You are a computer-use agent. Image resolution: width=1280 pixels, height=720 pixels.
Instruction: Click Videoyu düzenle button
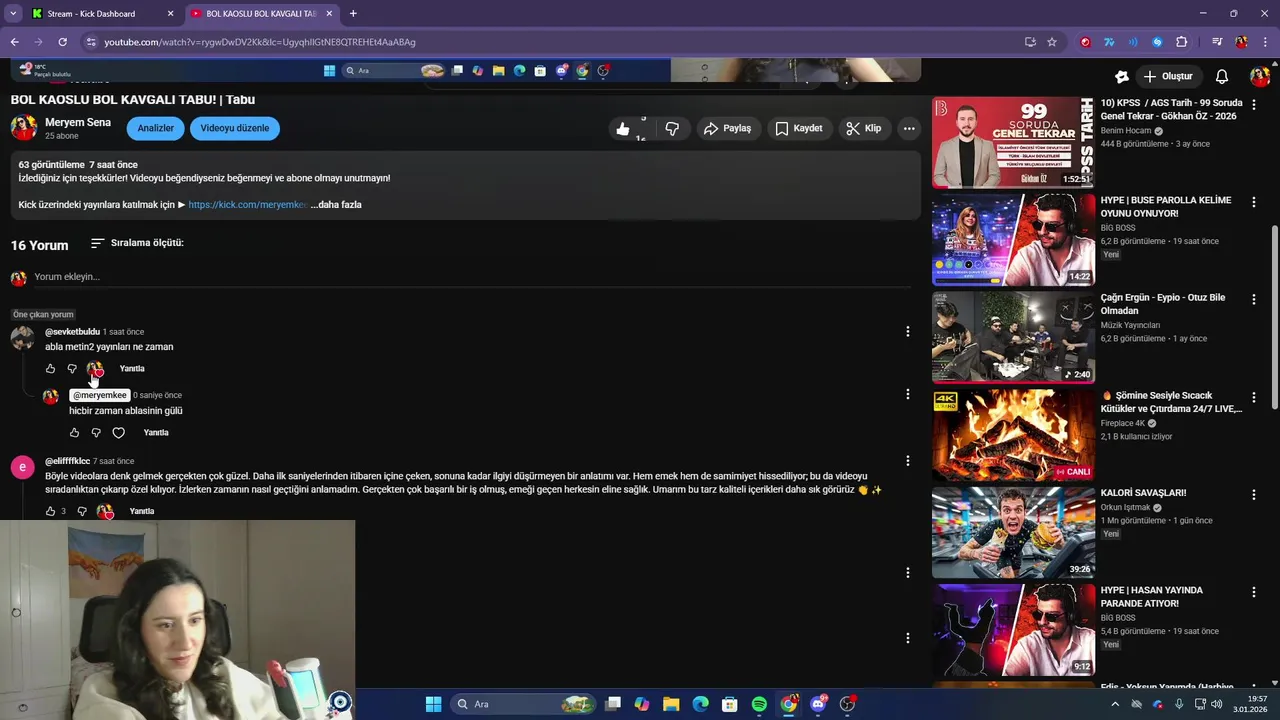click(x=235, y=128)
